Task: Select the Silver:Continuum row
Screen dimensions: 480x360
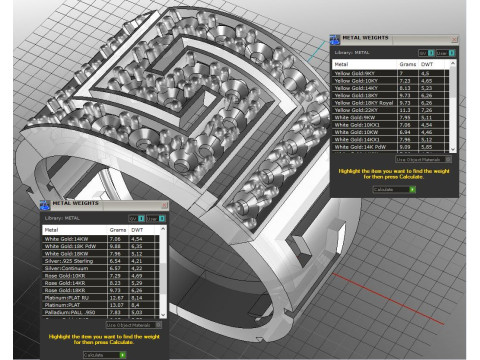Action: tap(101, 268)
